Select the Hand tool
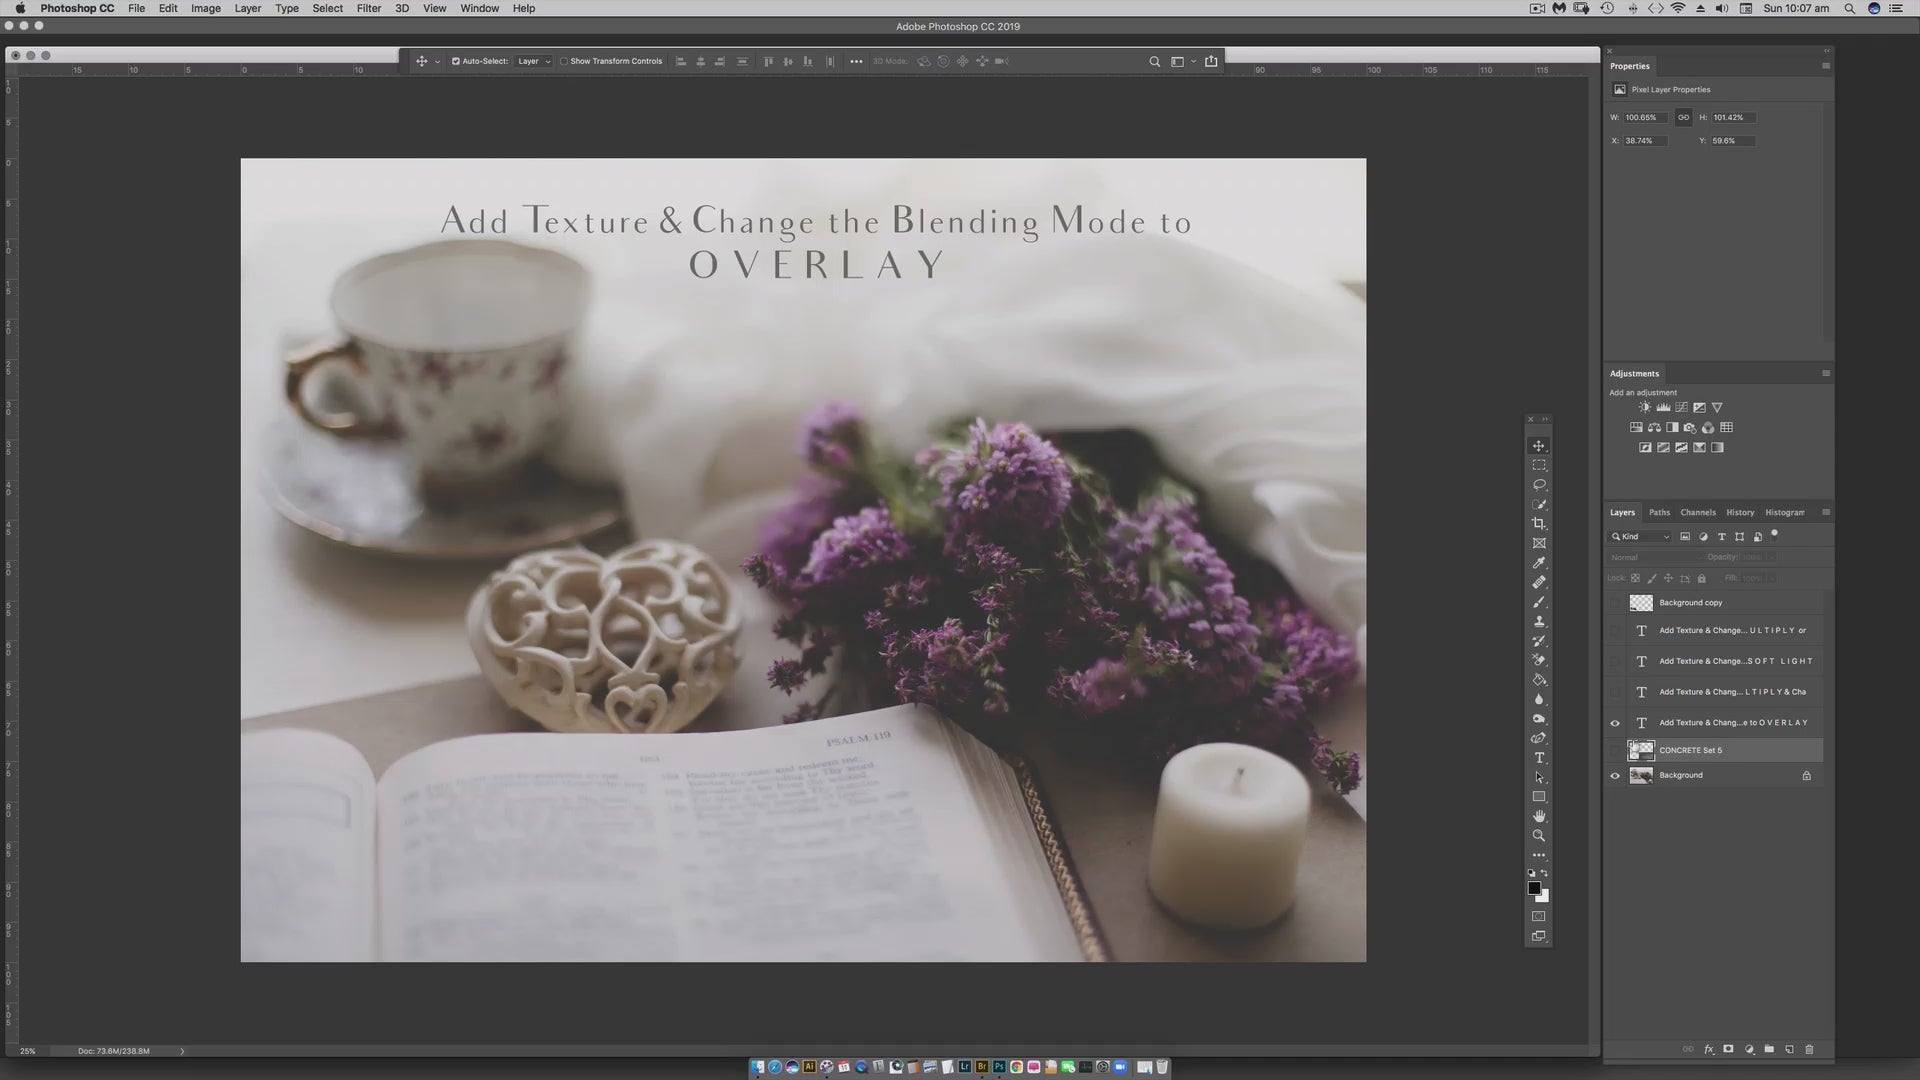1920x1080 pixels. 1539,816
